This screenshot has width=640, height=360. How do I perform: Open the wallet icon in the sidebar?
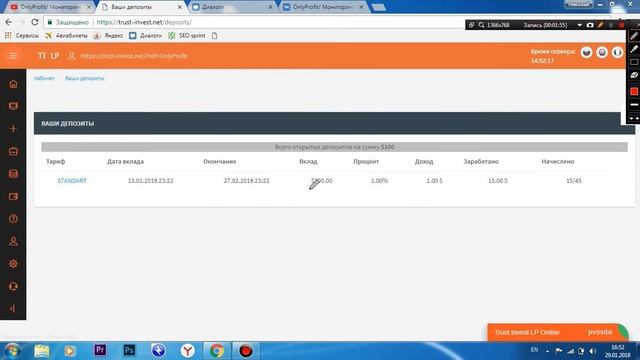(x=13, y=196)
